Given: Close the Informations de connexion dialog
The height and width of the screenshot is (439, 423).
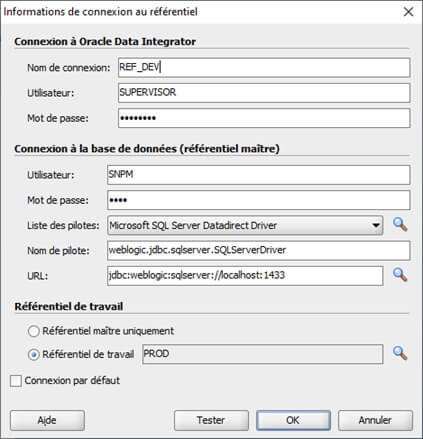Looking at the screenshot, I should click(409, 12).
